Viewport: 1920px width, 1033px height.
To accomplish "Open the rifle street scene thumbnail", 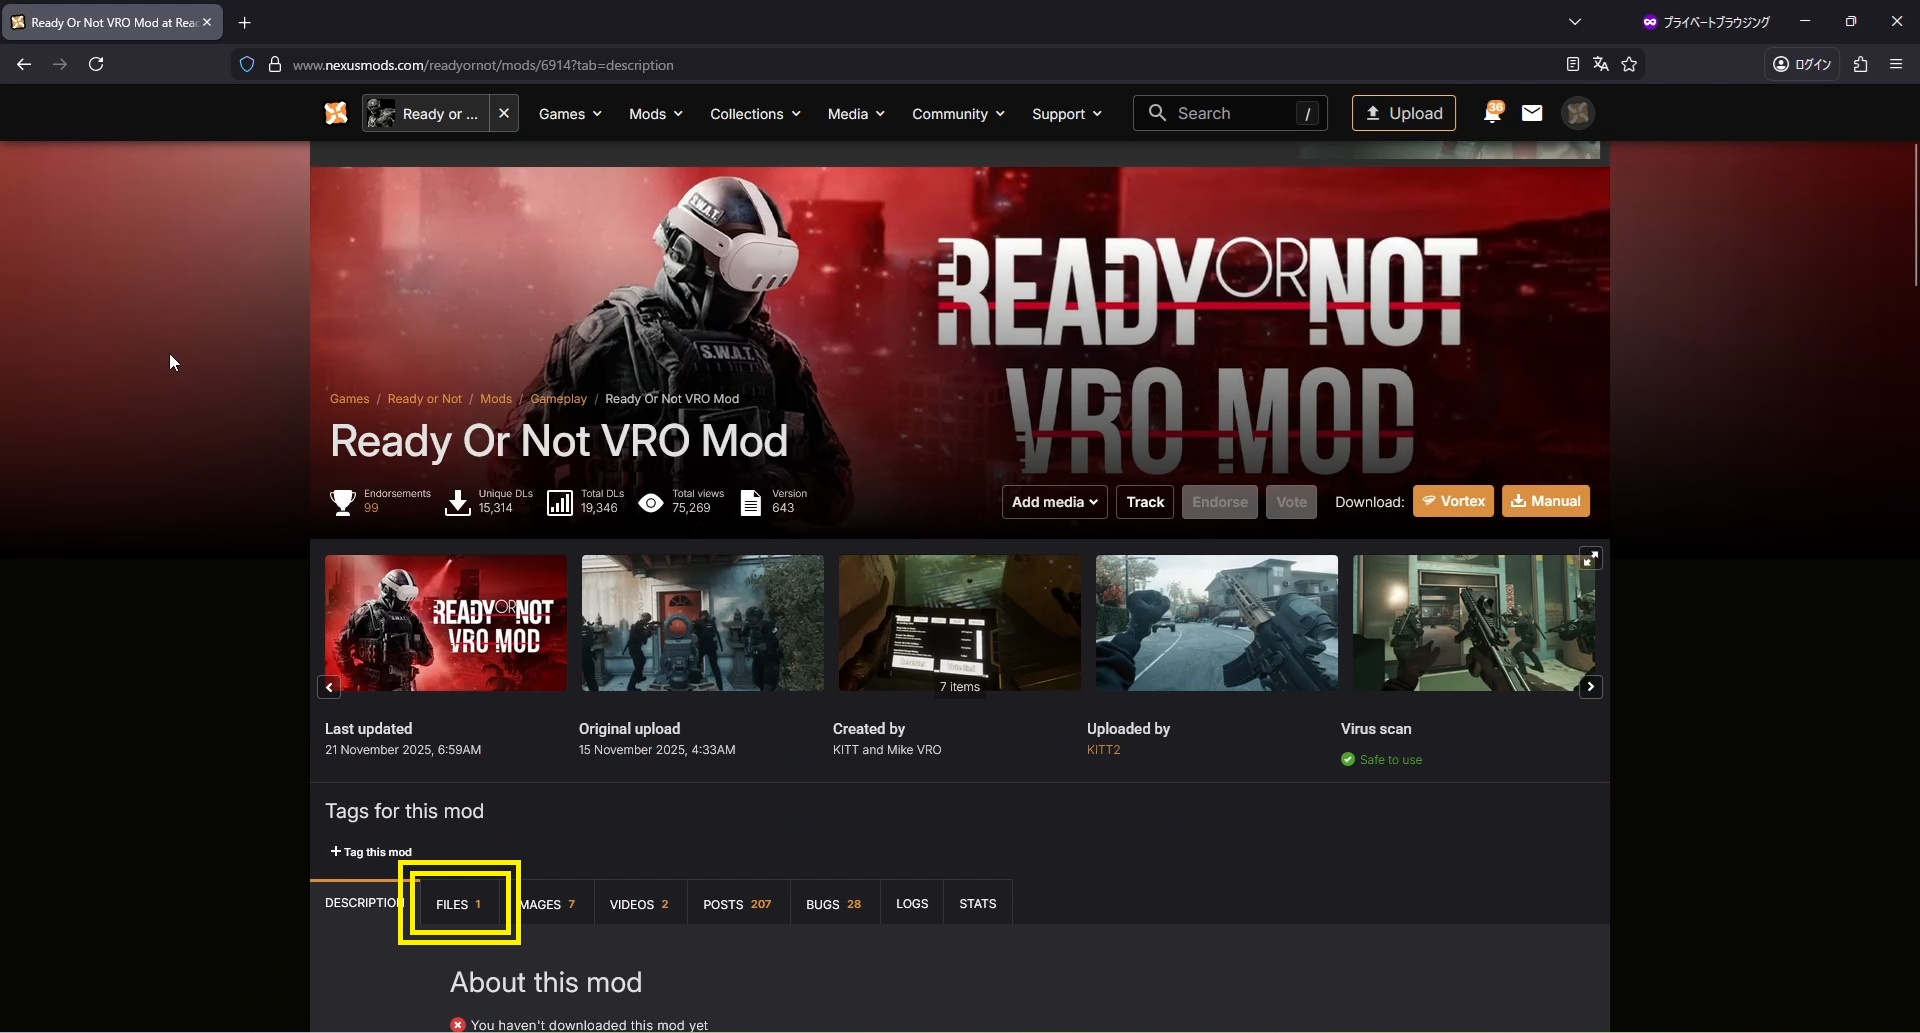I will pyautogui.click(x=1216, y=623).
